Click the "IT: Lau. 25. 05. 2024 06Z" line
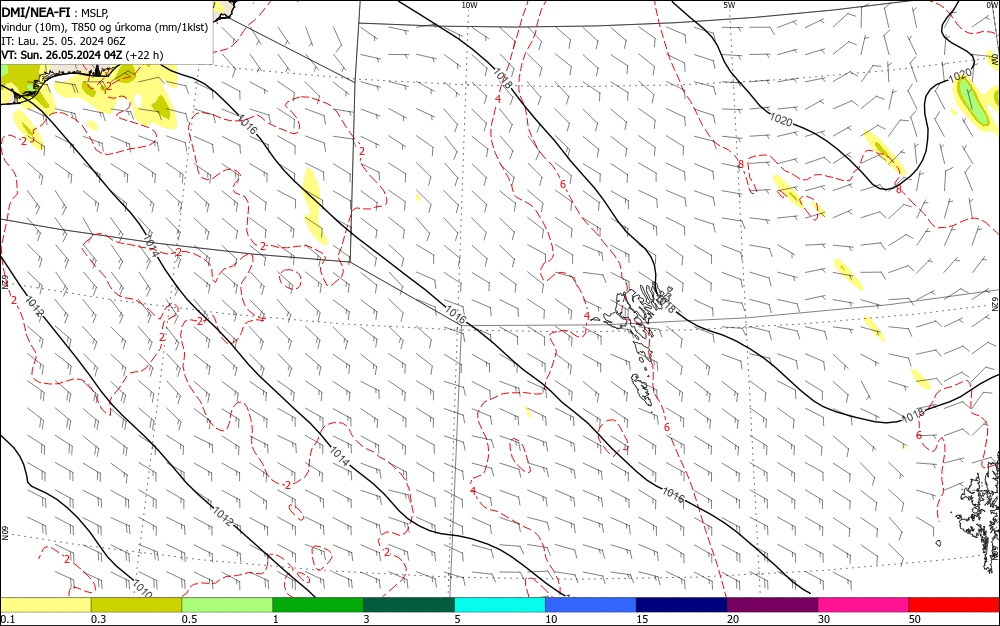1000x626 pixels. point(63,41)
